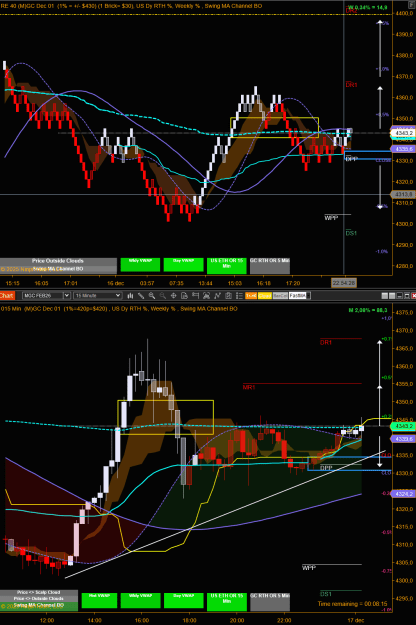Open the MGC FEB26 instrument dropdown arrow
Viewport: 416px width, 625px height.
pyautogui.click(x=67, y=295)
